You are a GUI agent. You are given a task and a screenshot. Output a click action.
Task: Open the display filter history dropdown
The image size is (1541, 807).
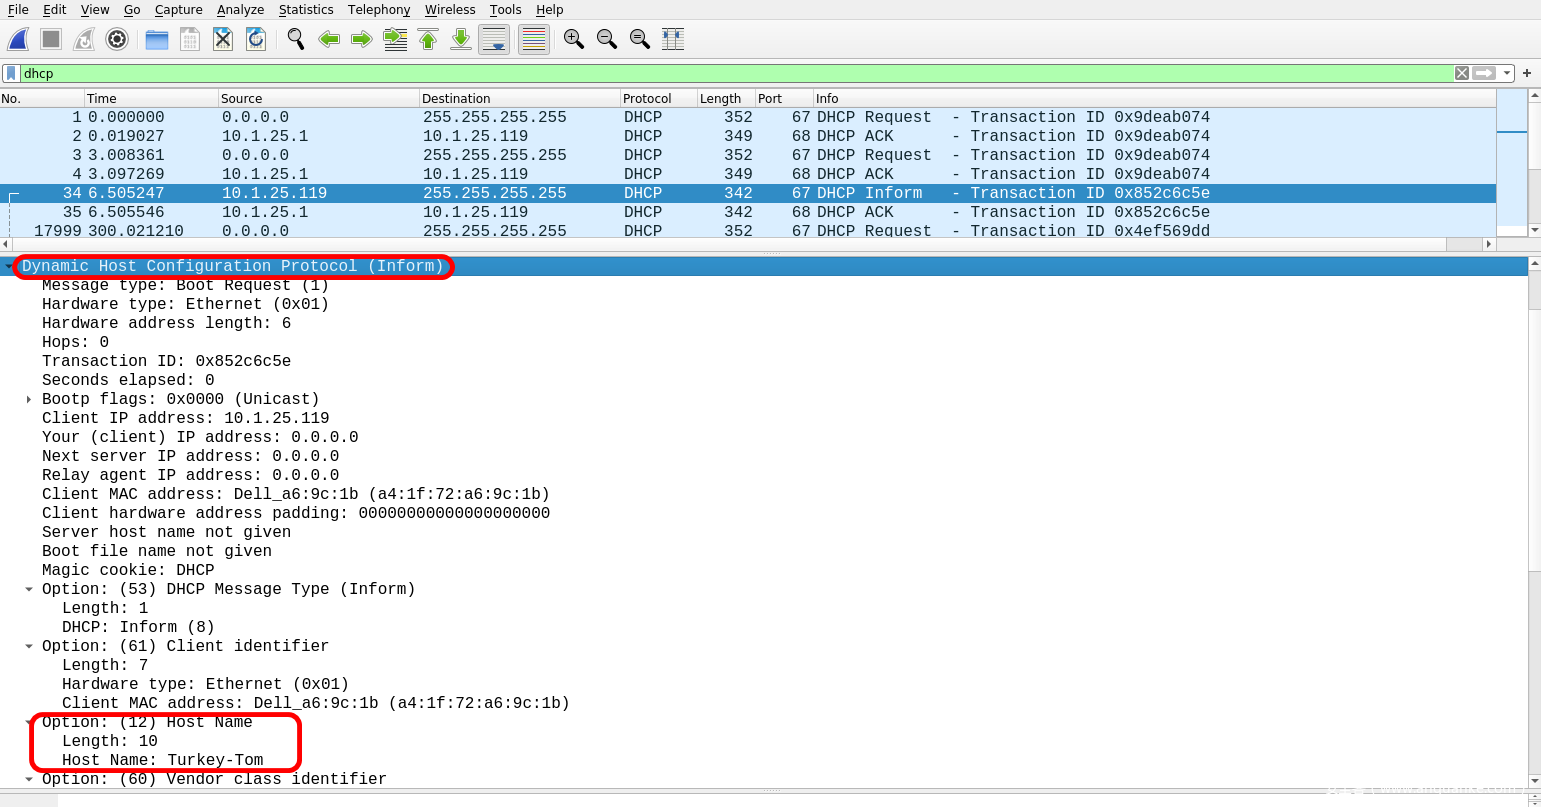click(1507, 73)
